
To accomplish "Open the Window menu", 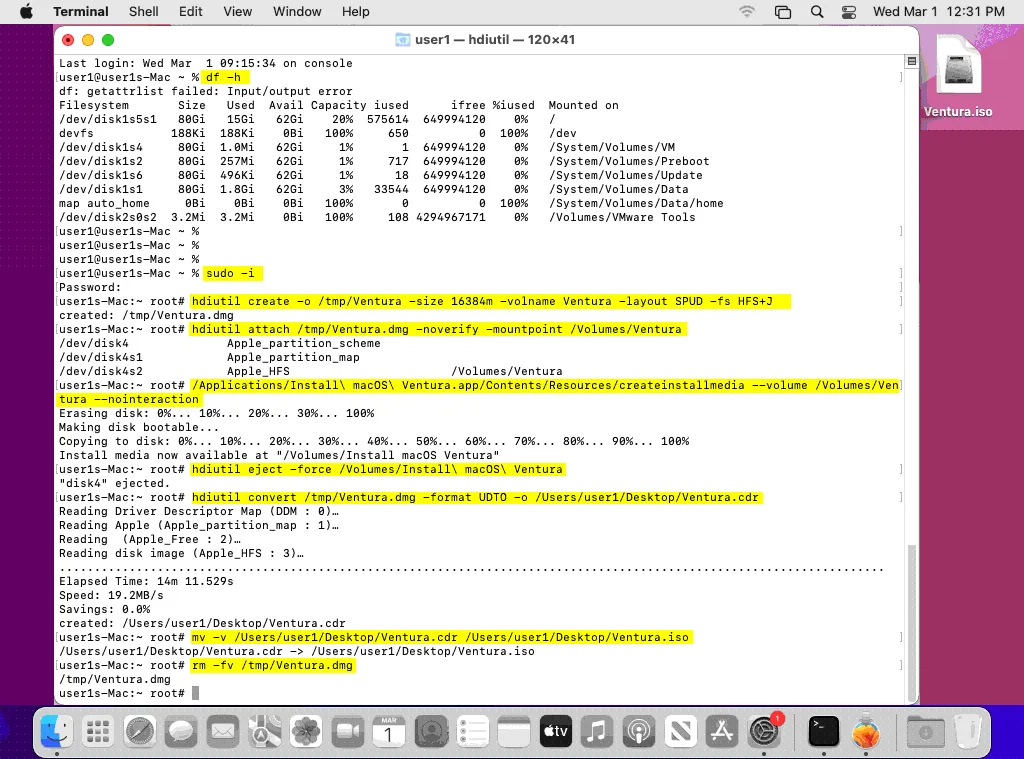I will pyautogui.click(x=297, y=12).
